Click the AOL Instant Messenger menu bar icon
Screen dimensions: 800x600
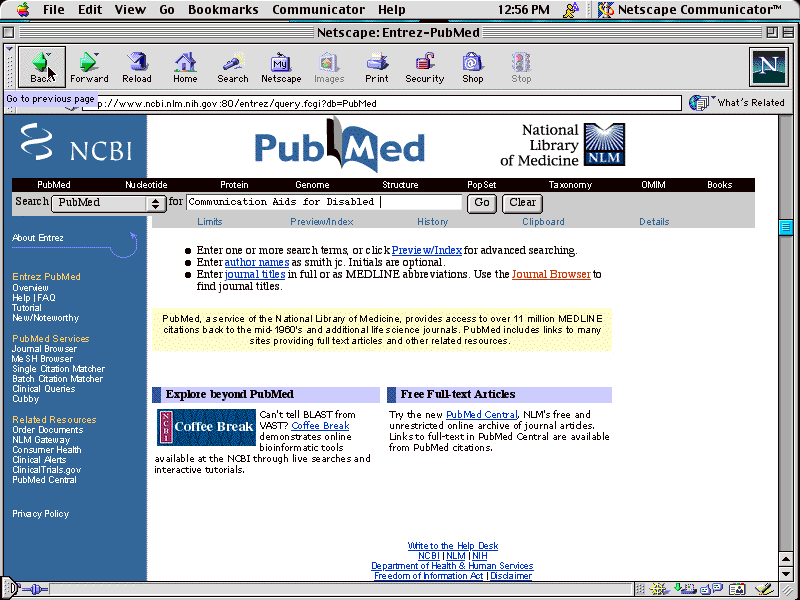point(571,9)
